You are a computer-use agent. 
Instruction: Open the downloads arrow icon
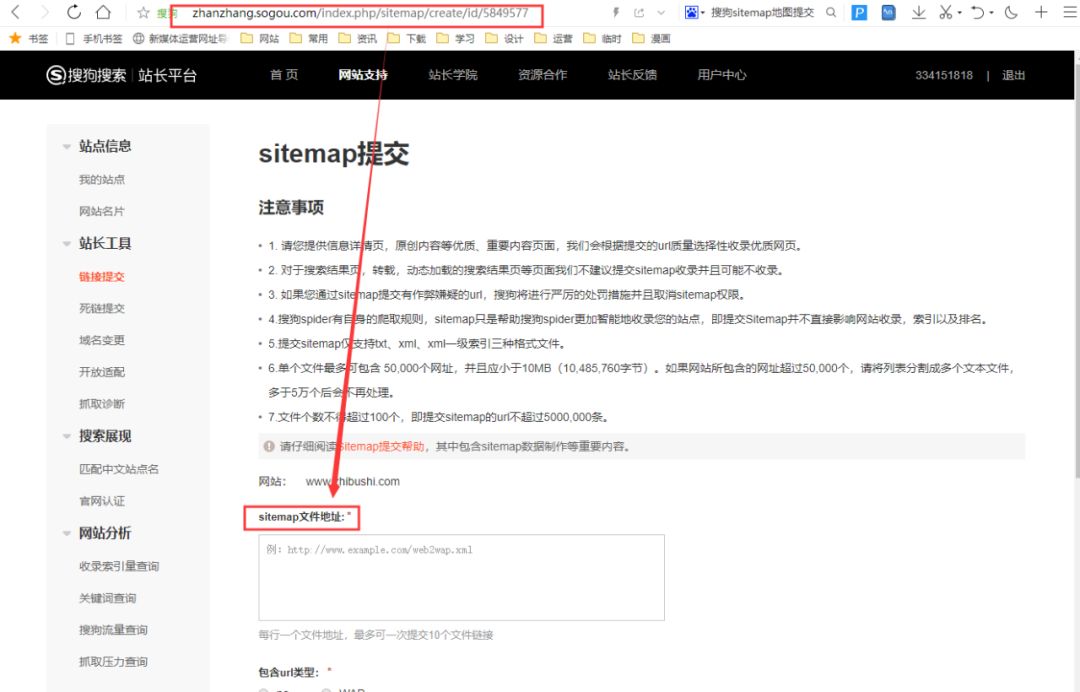click(x=918, y=12)
